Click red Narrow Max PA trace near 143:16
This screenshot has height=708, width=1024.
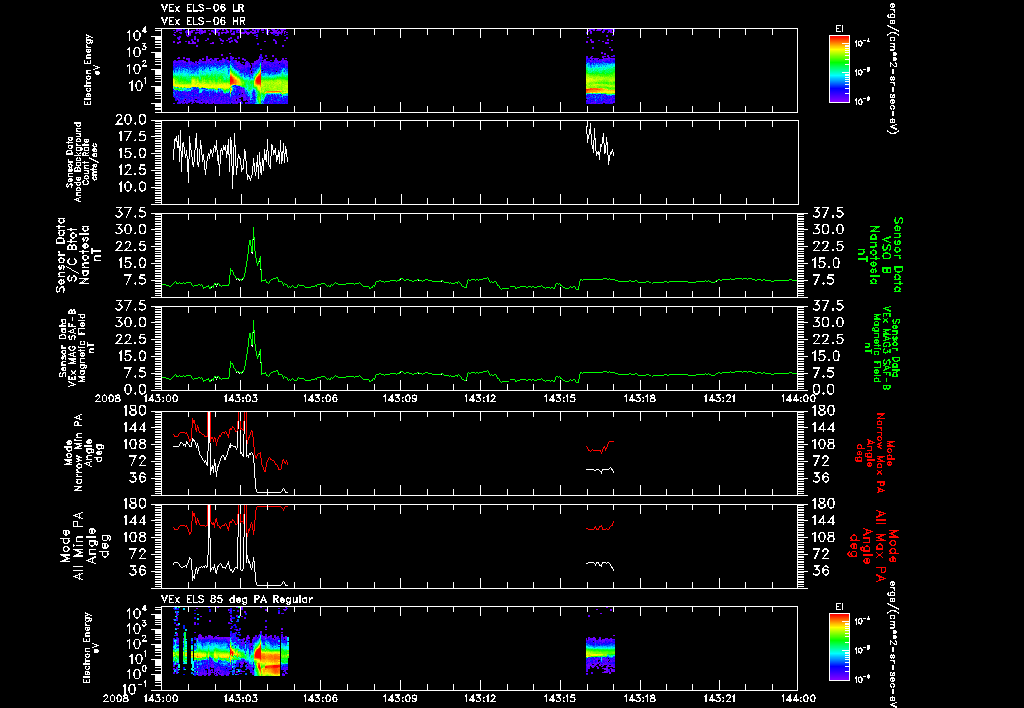pos(600,447)
